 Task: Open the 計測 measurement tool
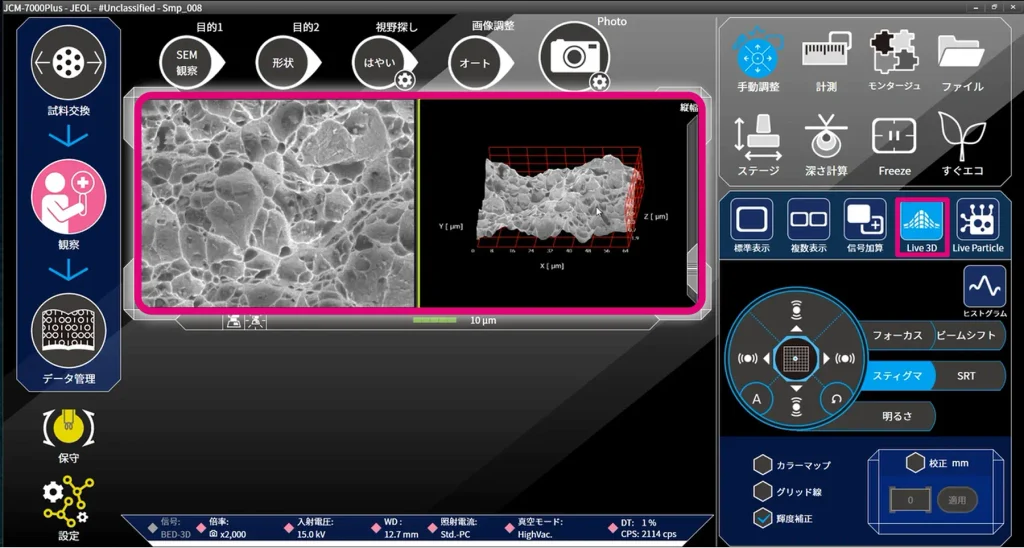pos(826,52)
